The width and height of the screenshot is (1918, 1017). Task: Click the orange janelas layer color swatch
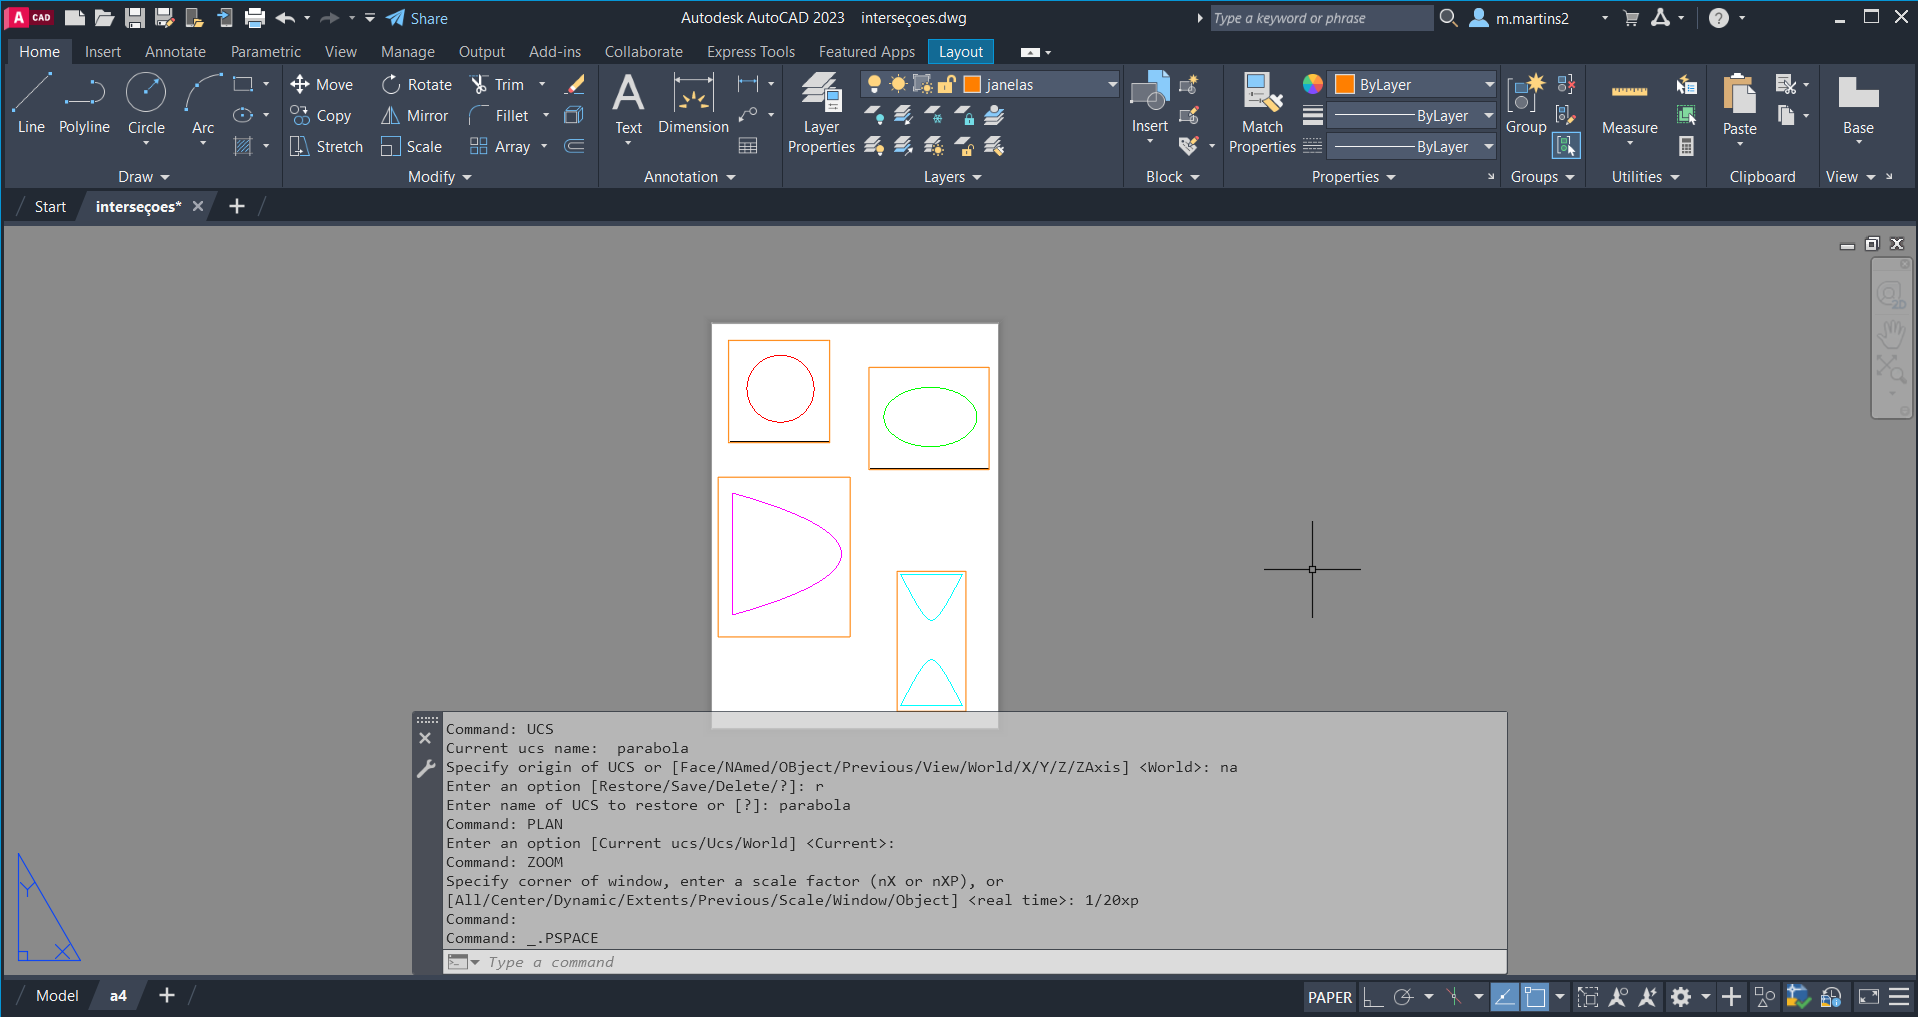tap(972, 85)
